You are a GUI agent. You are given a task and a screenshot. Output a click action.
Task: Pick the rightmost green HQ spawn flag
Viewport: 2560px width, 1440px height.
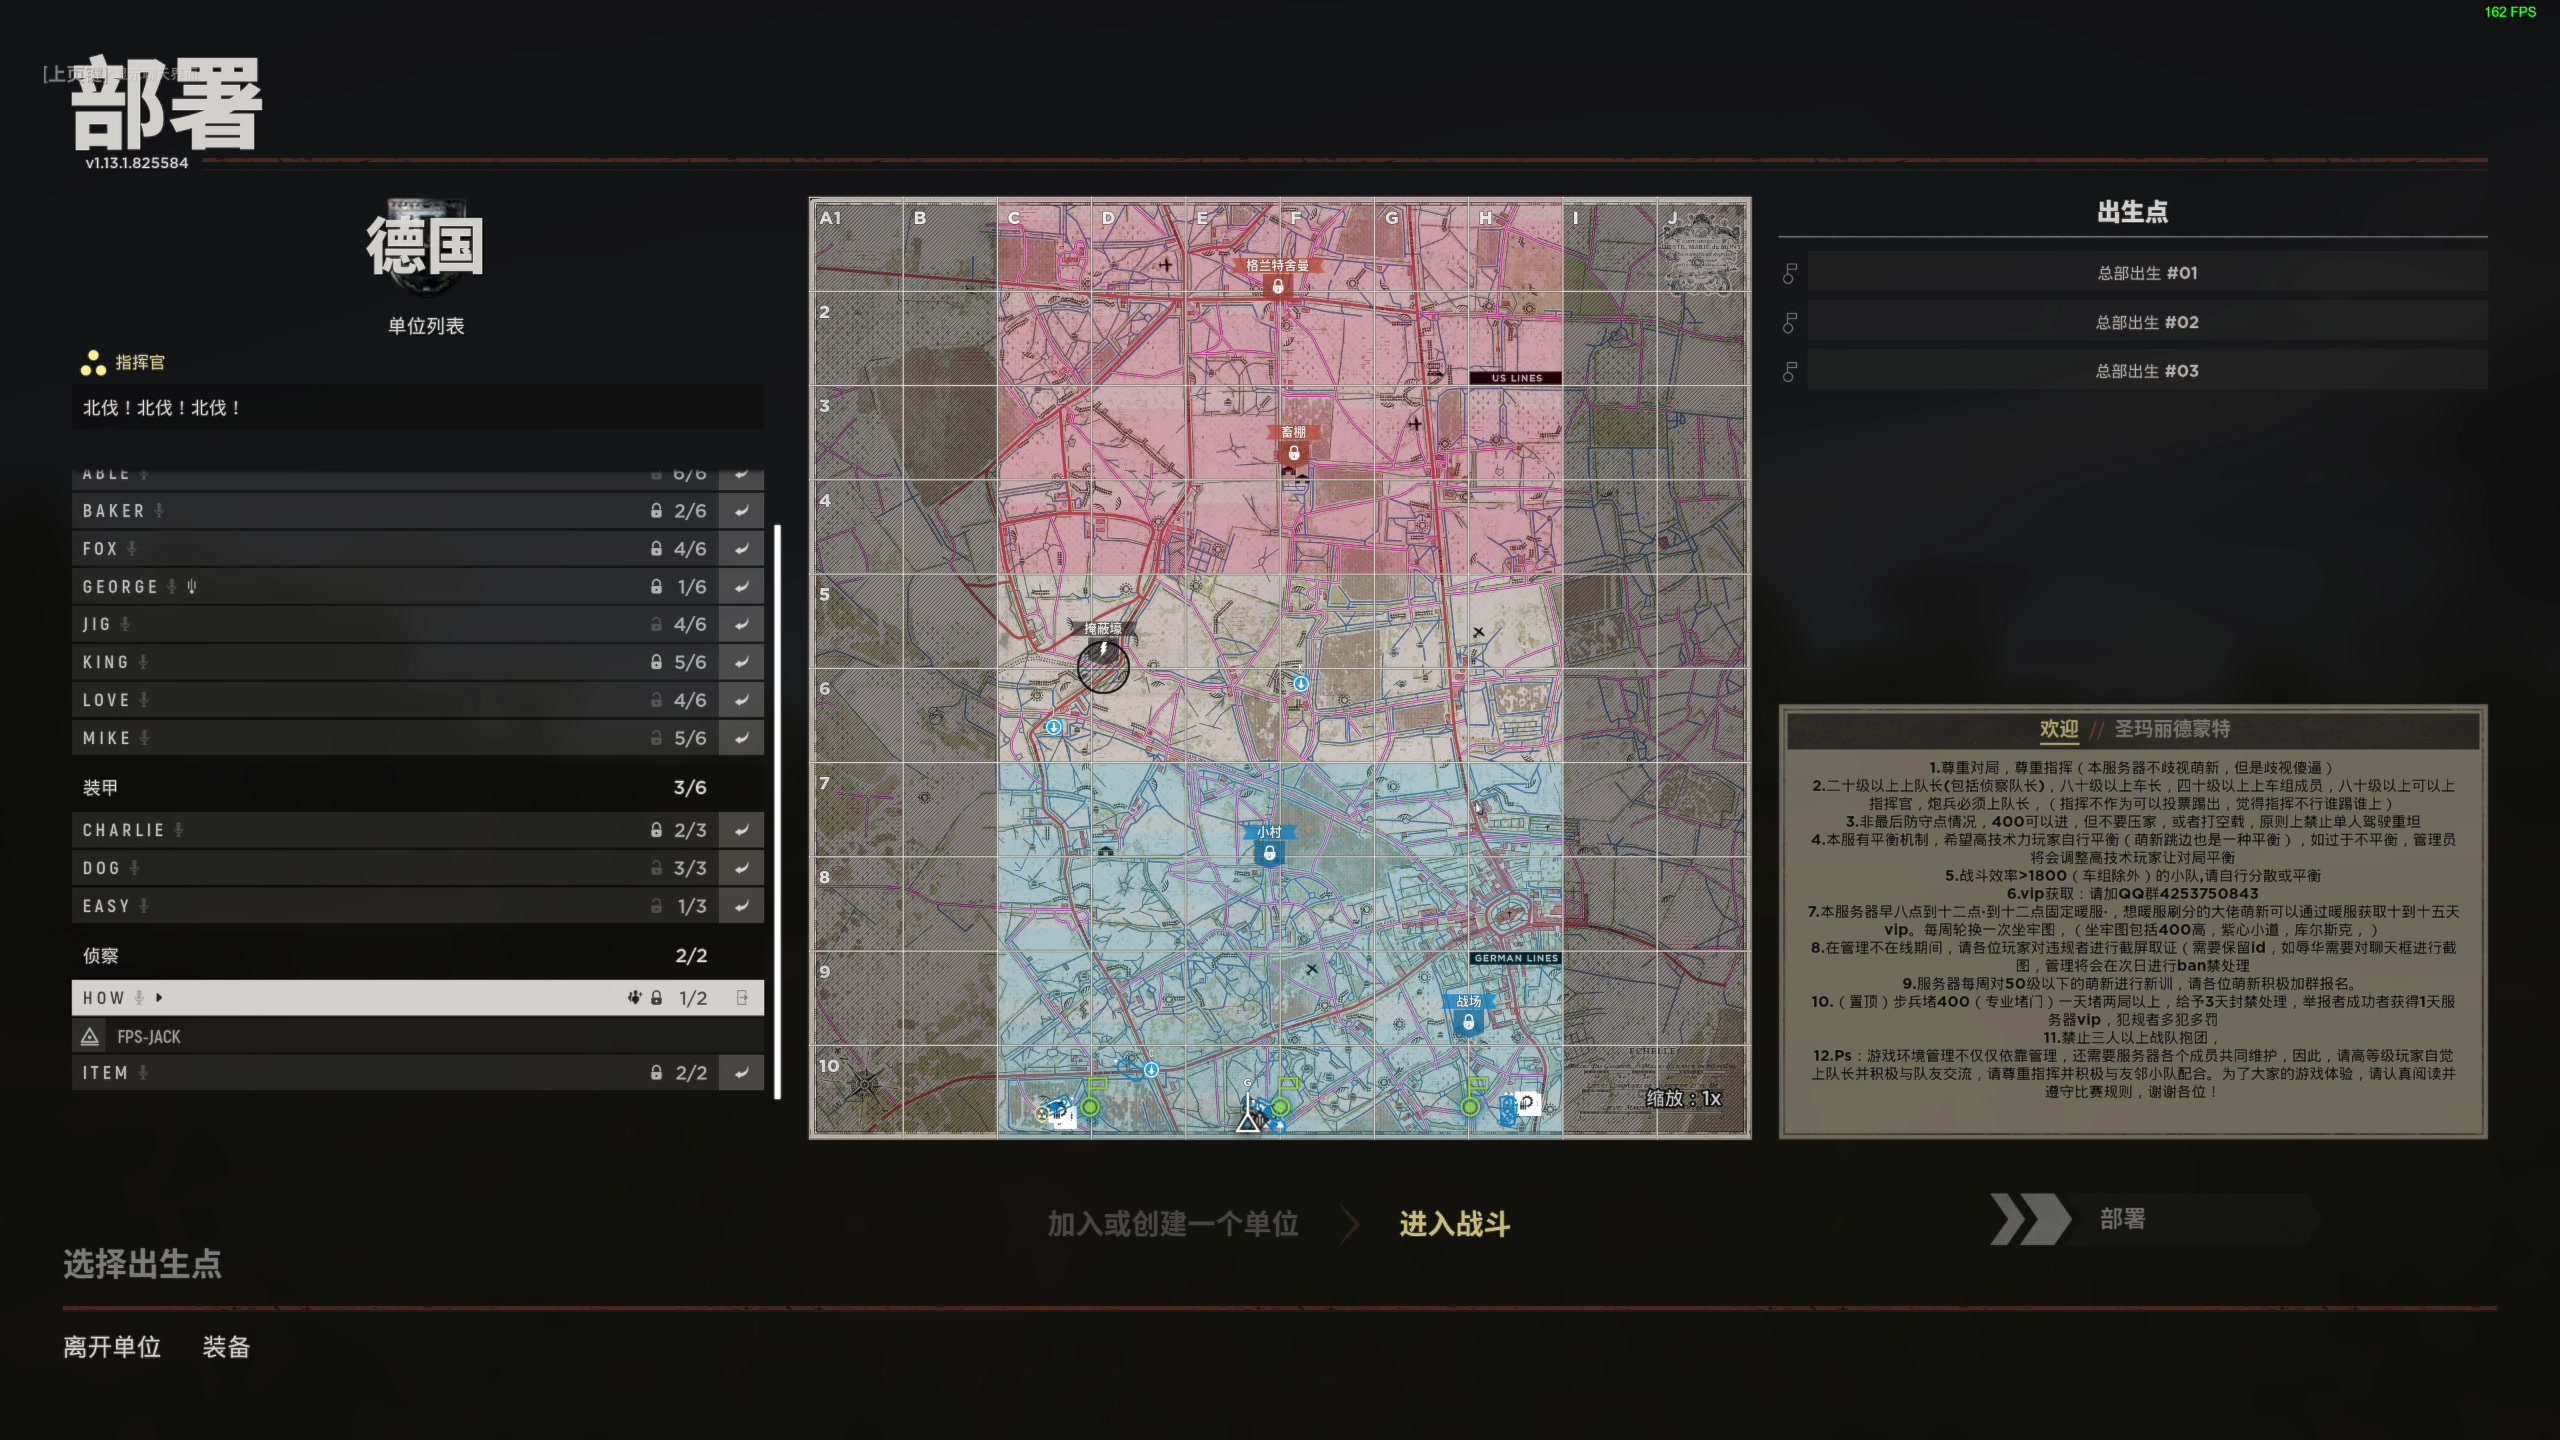[x=1470, y=1106]
